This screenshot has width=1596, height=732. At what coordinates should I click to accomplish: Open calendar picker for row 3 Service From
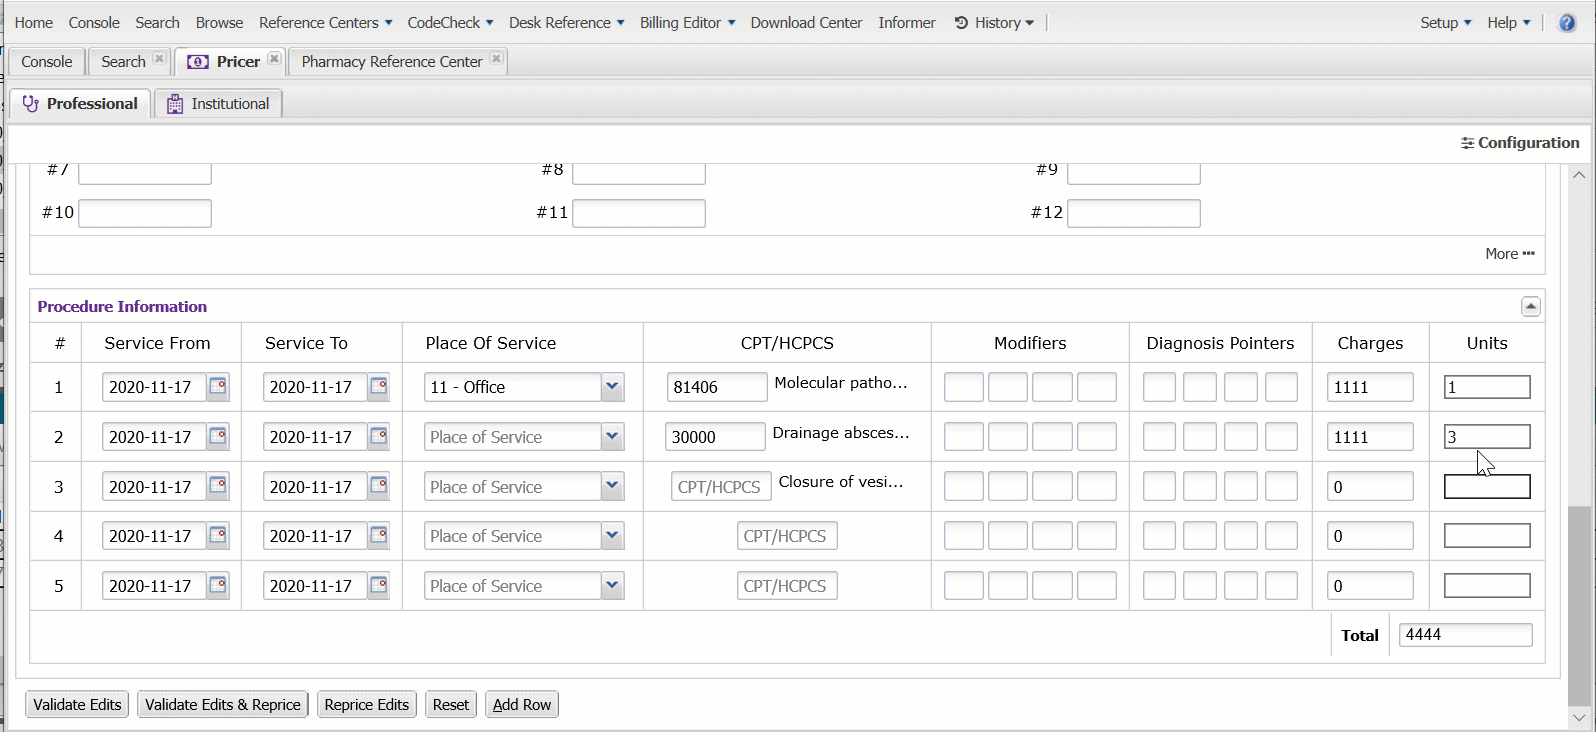(x=217, y=487)
